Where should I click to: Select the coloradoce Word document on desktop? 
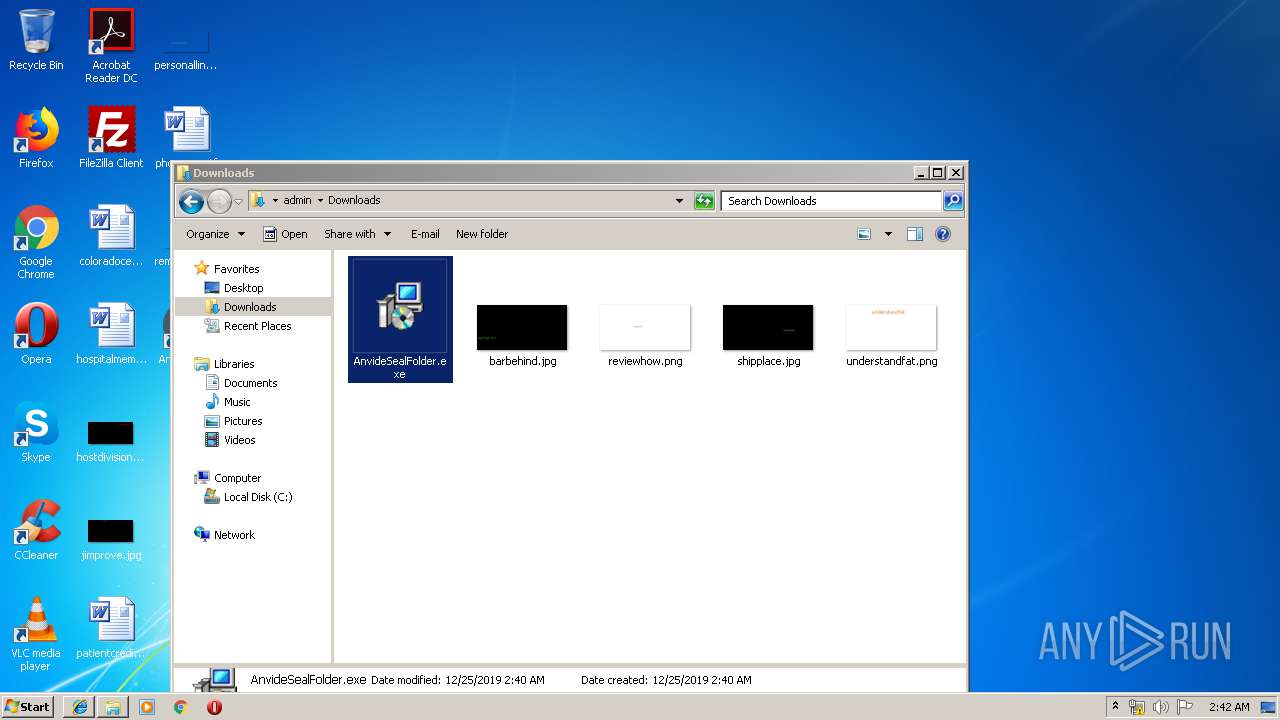pyautogui.click(x=111, y=236)
